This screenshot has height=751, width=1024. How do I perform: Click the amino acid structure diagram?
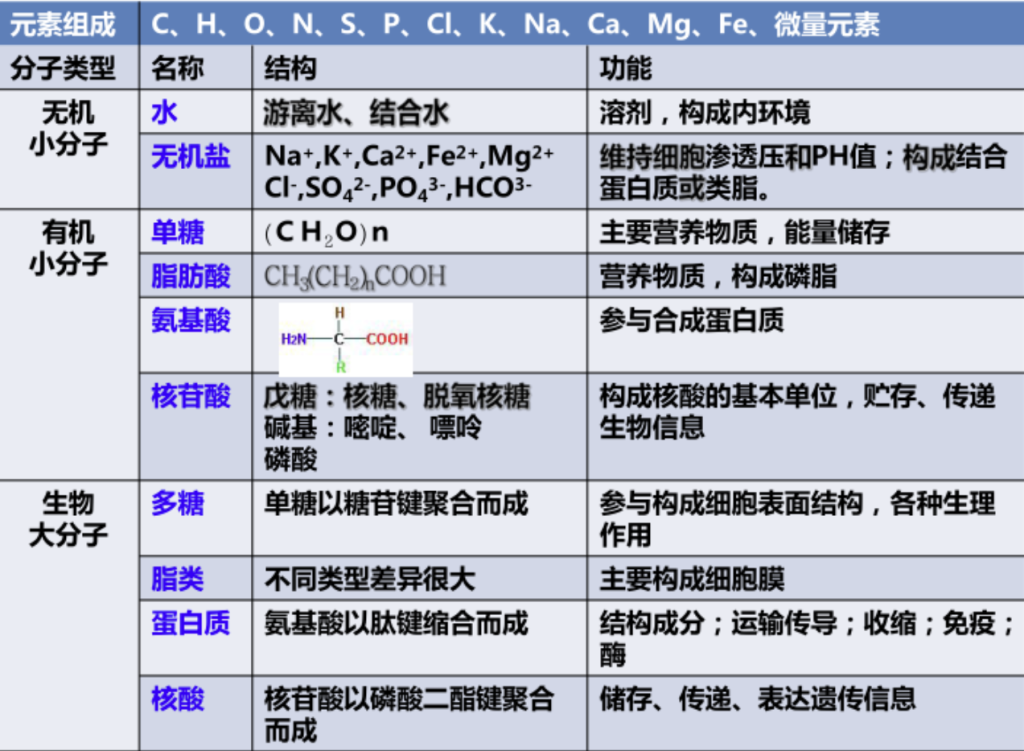(345, 339)
